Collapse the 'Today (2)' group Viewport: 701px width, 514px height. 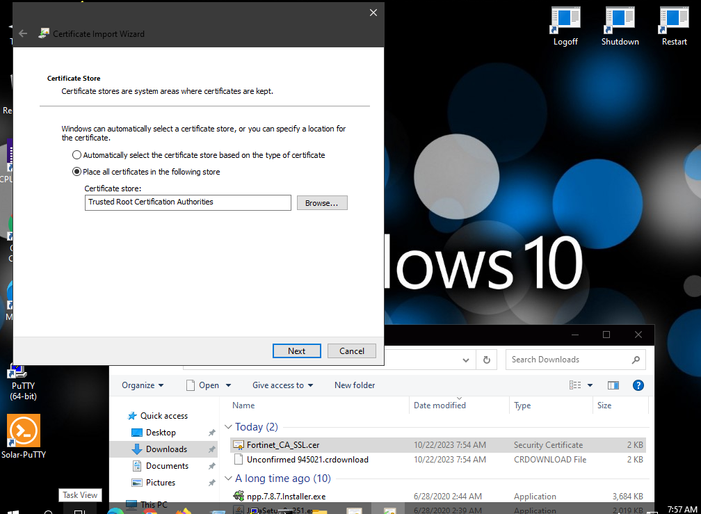pyautogui.click(x=228, y=427)
